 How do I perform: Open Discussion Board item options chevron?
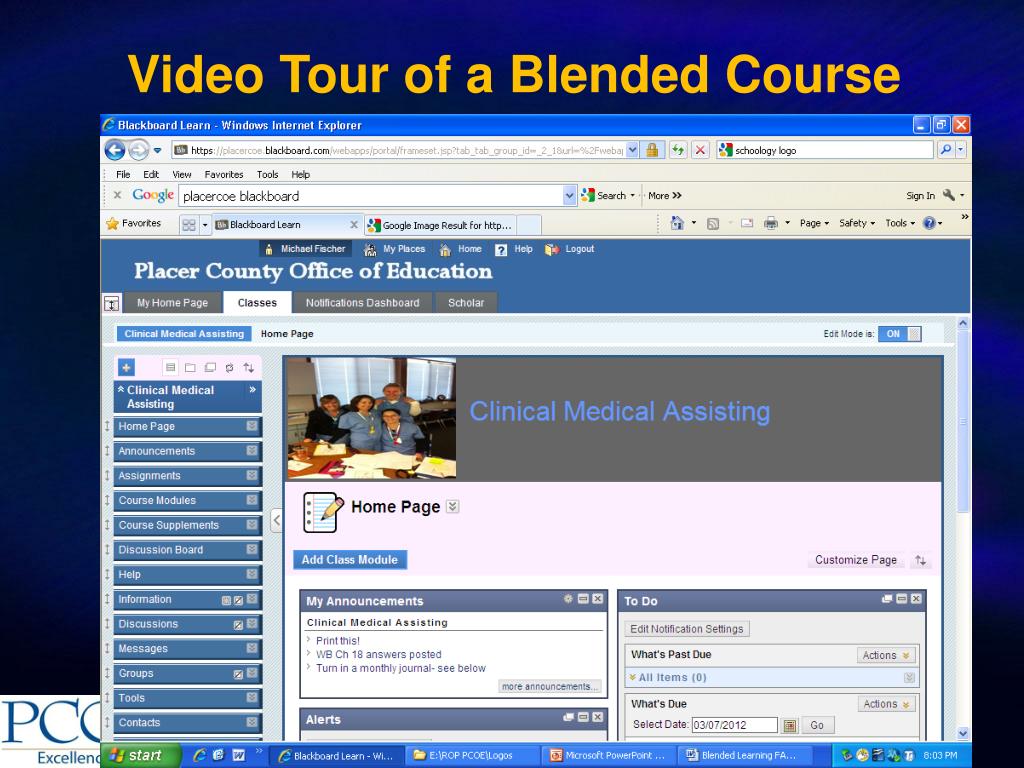[252, 550]
